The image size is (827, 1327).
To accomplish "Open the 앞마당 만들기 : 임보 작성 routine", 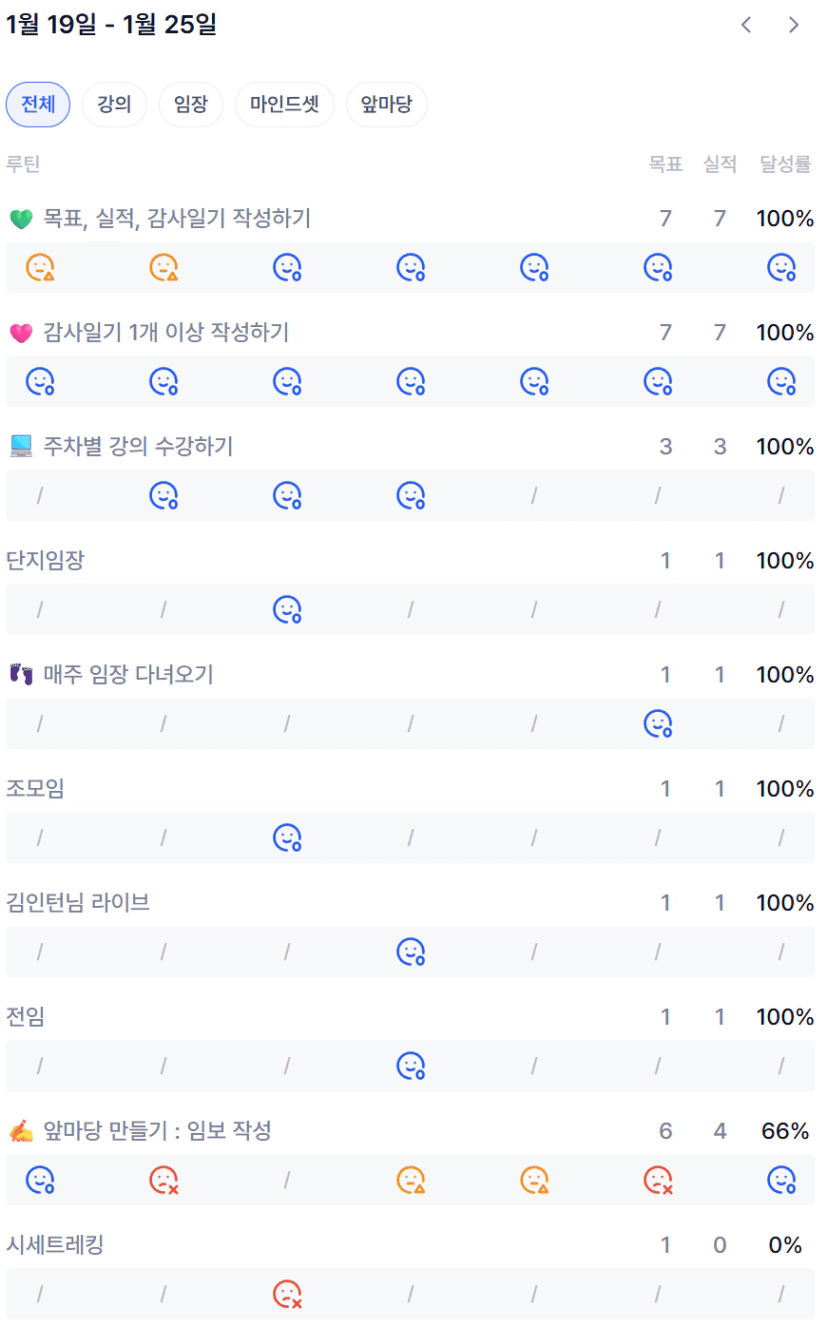I will click(x=157, y=1131).
